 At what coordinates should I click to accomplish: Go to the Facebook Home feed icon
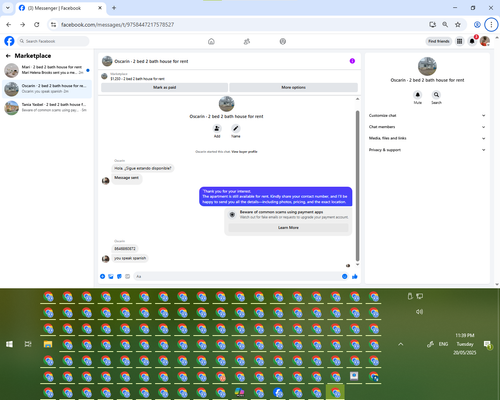[x=211, y=41]
